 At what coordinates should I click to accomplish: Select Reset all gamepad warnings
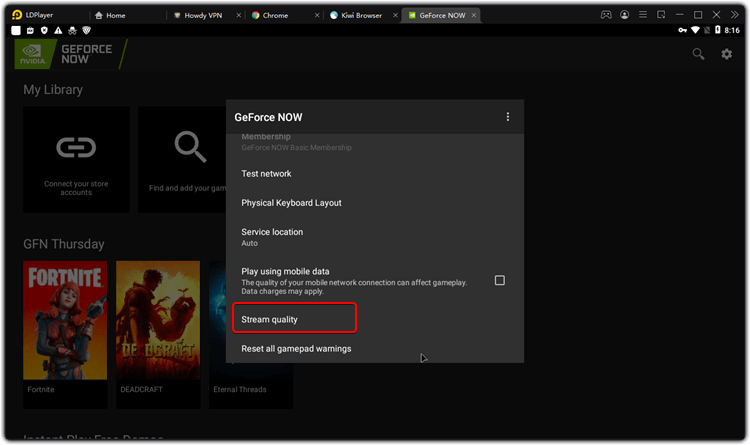point(375,349)
